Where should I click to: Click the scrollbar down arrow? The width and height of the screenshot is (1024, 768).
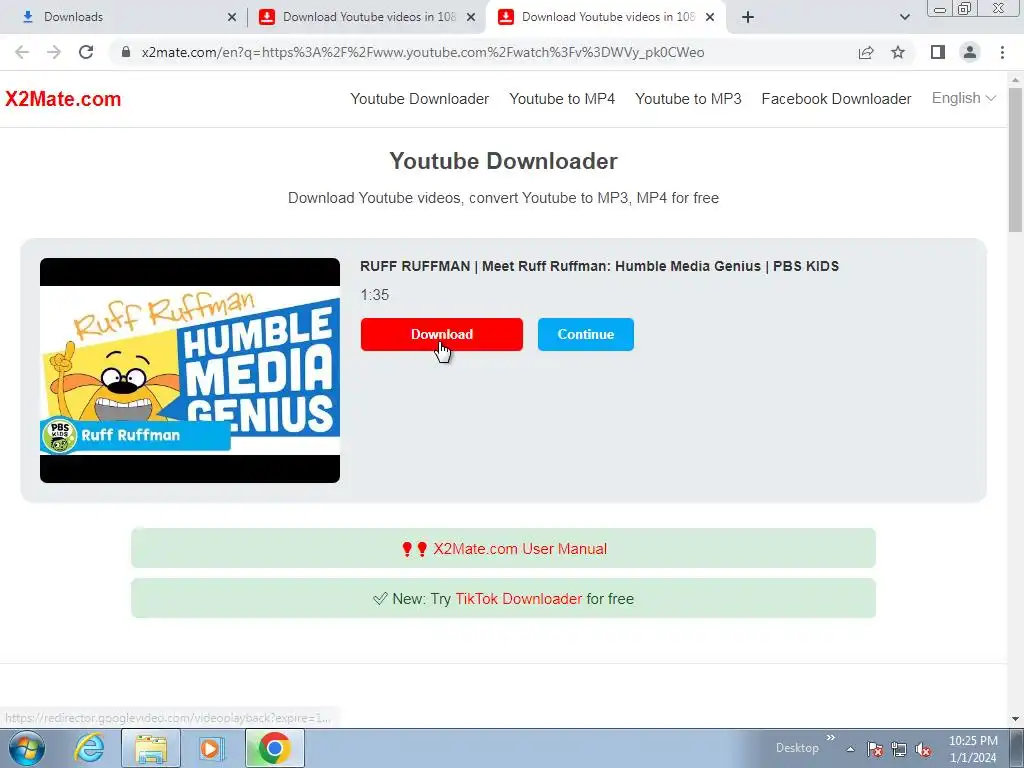1016,719
